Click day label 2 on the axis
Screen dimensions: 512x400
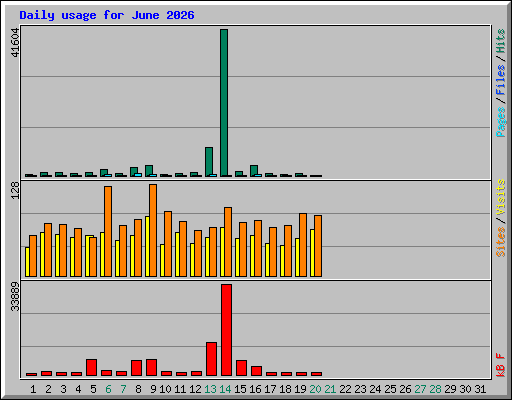(x=48, y=389)
